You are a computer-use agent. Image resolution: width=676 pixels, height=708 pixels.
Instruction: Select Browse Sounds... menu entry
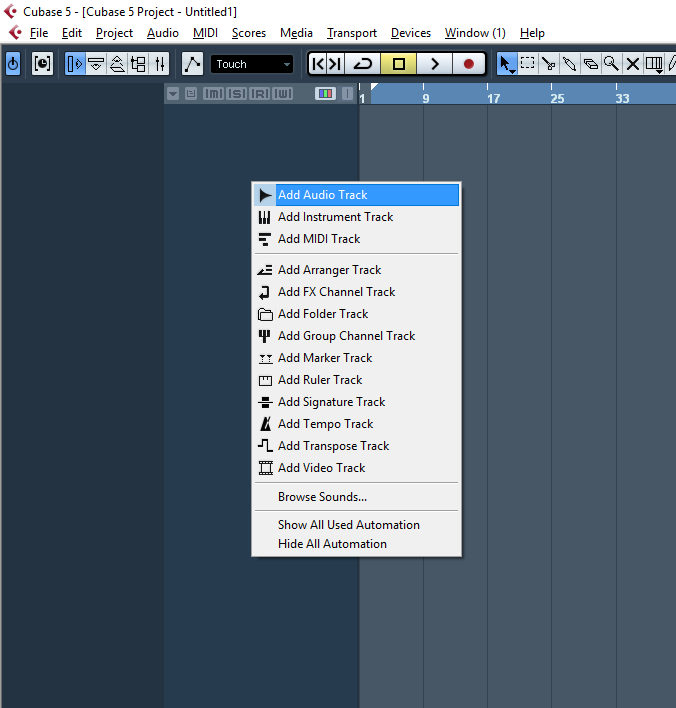coord(356,497)
